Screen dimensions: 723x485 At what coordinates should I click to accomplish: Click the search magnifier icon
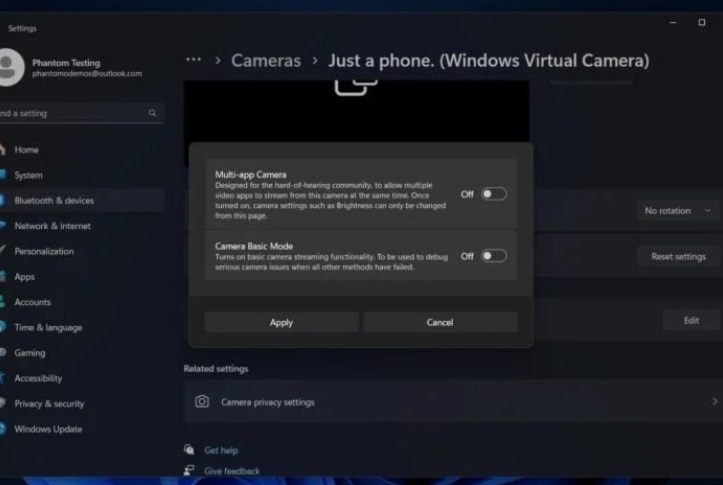coord(152,113)
